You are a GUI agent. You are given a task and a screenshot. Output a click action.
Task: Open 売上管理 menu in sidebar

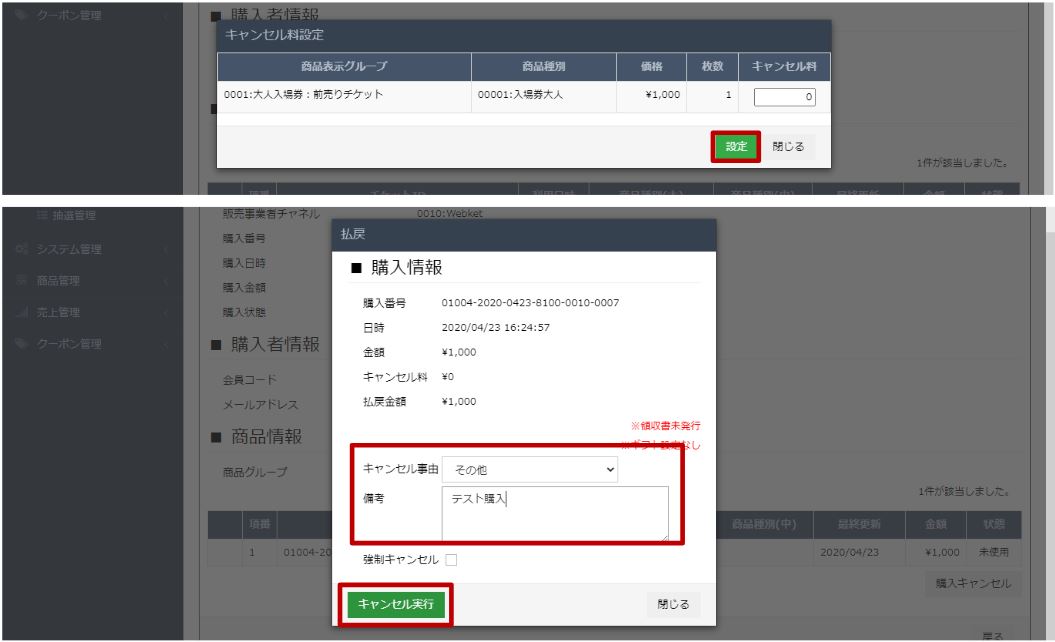click(x=58, y=313)
